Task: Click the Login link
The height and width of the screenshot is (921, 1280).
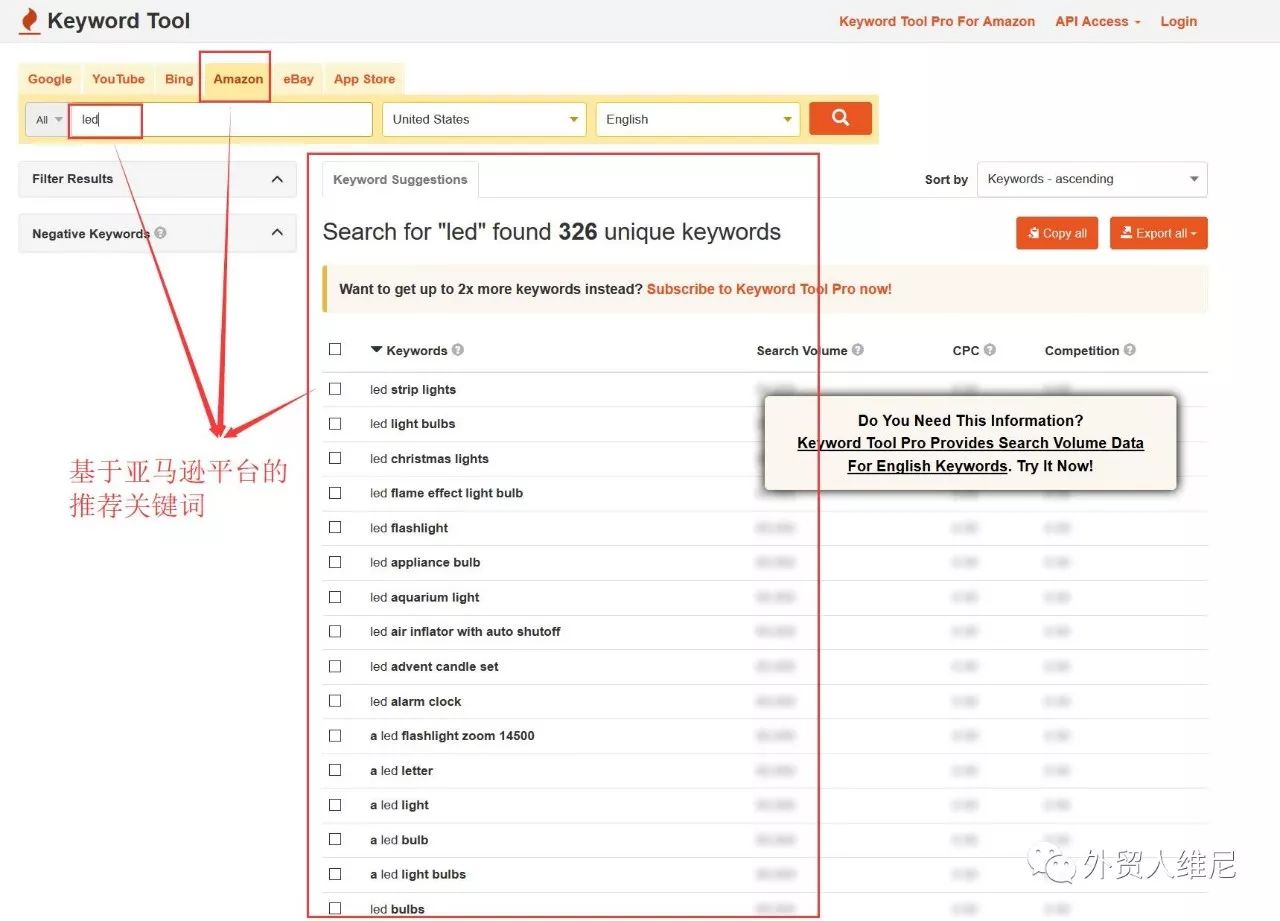Action: [x=1178, y=21]
